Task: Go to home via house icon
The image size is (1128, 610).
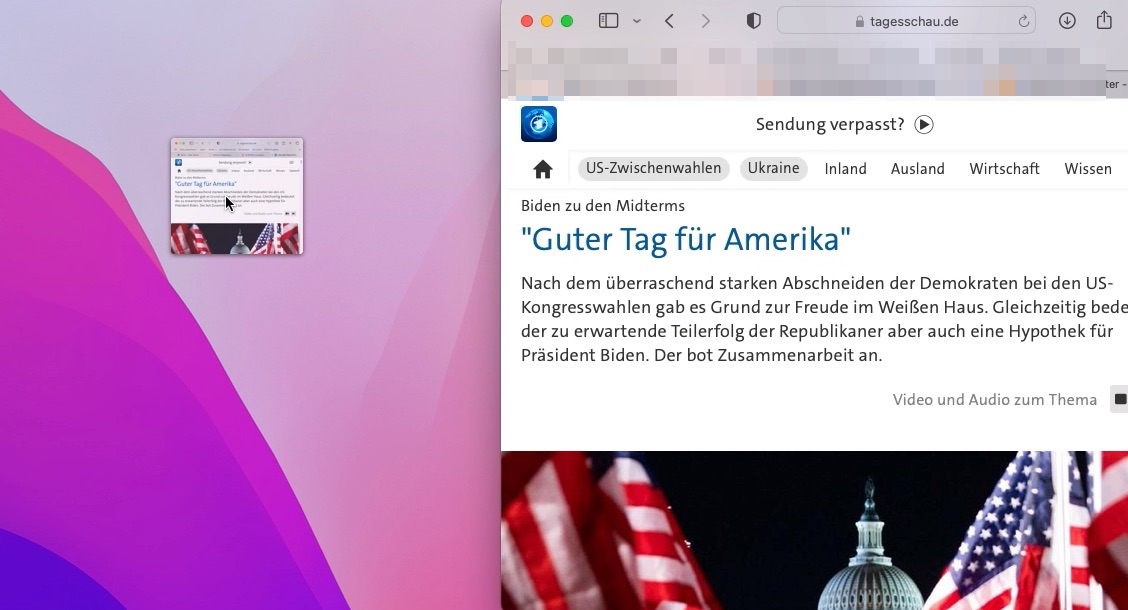Action: [543, 169]
